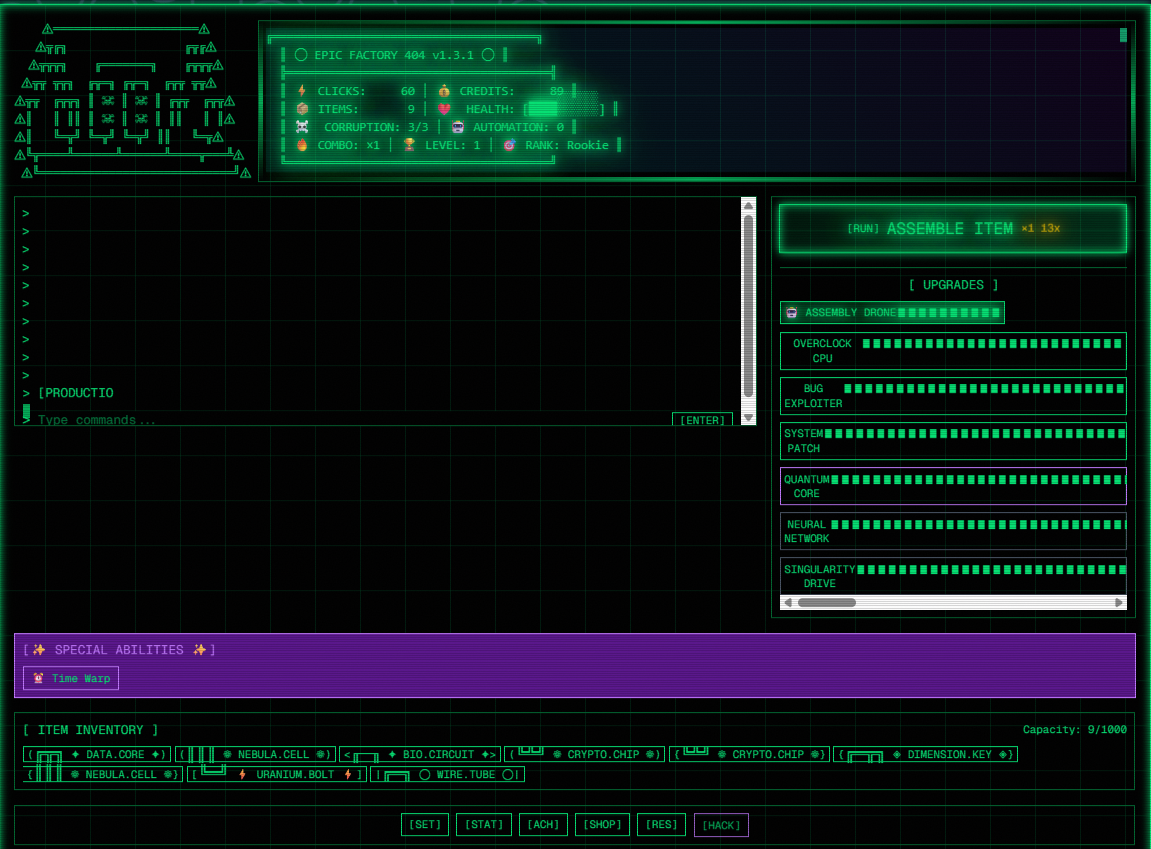Click the target icon beside RANK
1151x849 pixels.
(509, 145)
